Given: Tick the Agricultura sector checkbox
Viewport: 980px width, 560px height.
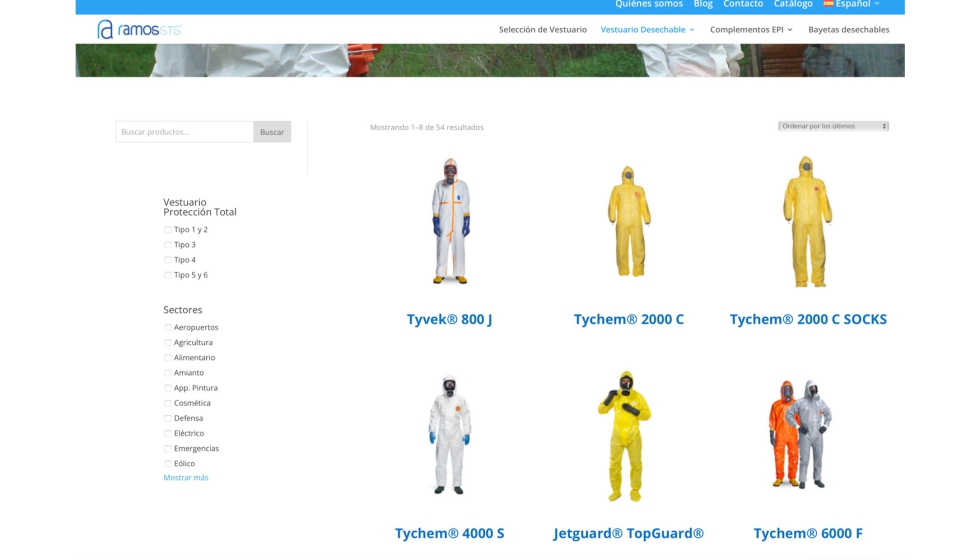Looking at the screenshot, I should pos(168,343).
